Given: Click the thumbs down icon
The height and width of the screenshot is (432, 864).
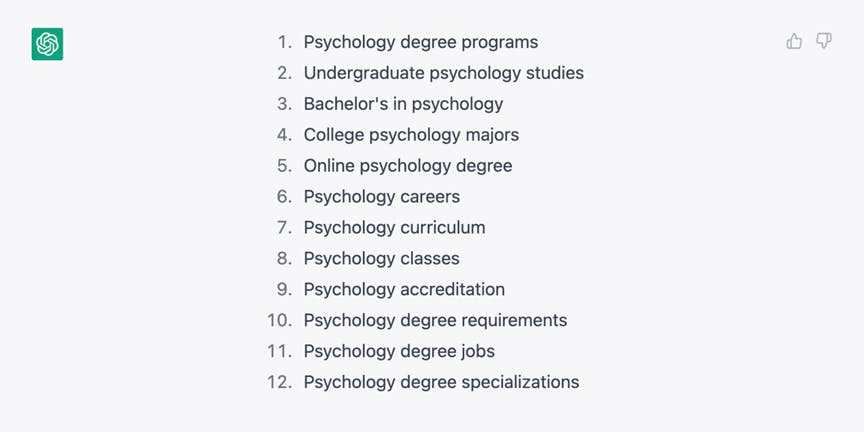Looking at the screenshot, I should 824,41.
